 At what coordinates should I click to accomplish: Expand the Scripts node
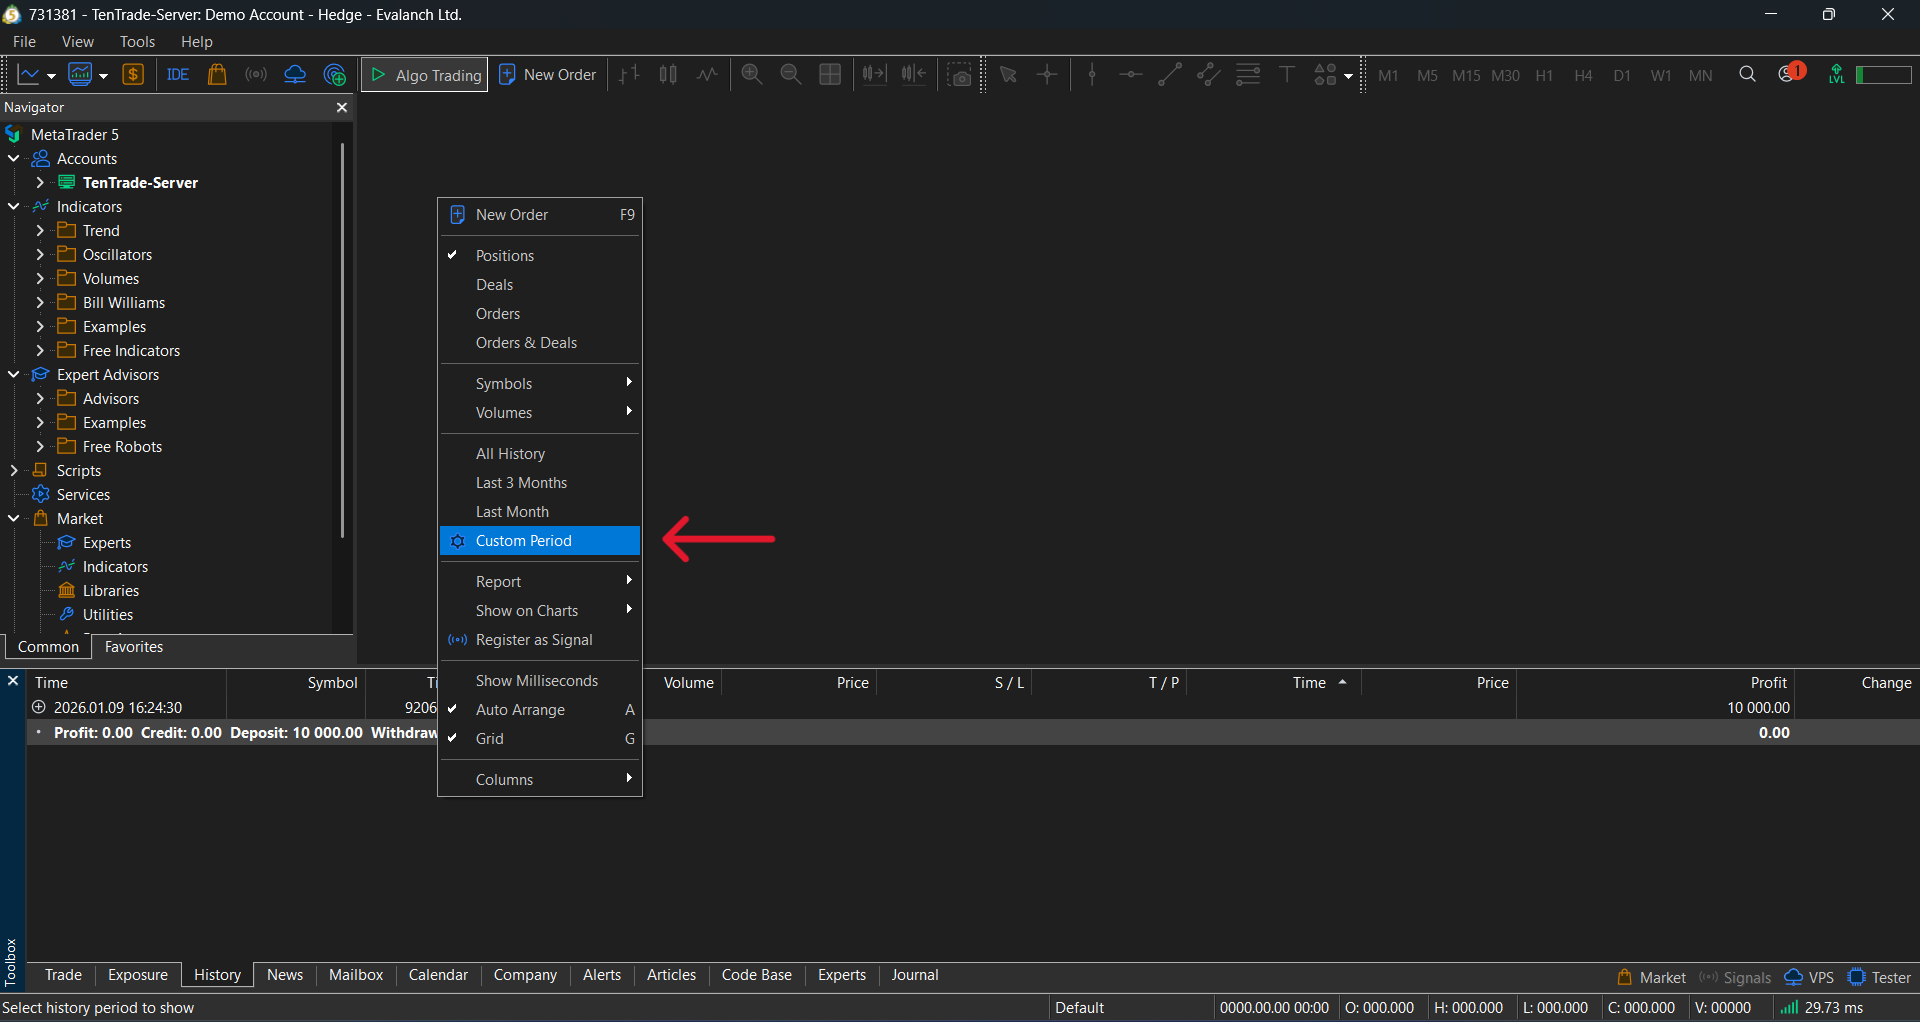pyautogui.click(x=14, y=471)
